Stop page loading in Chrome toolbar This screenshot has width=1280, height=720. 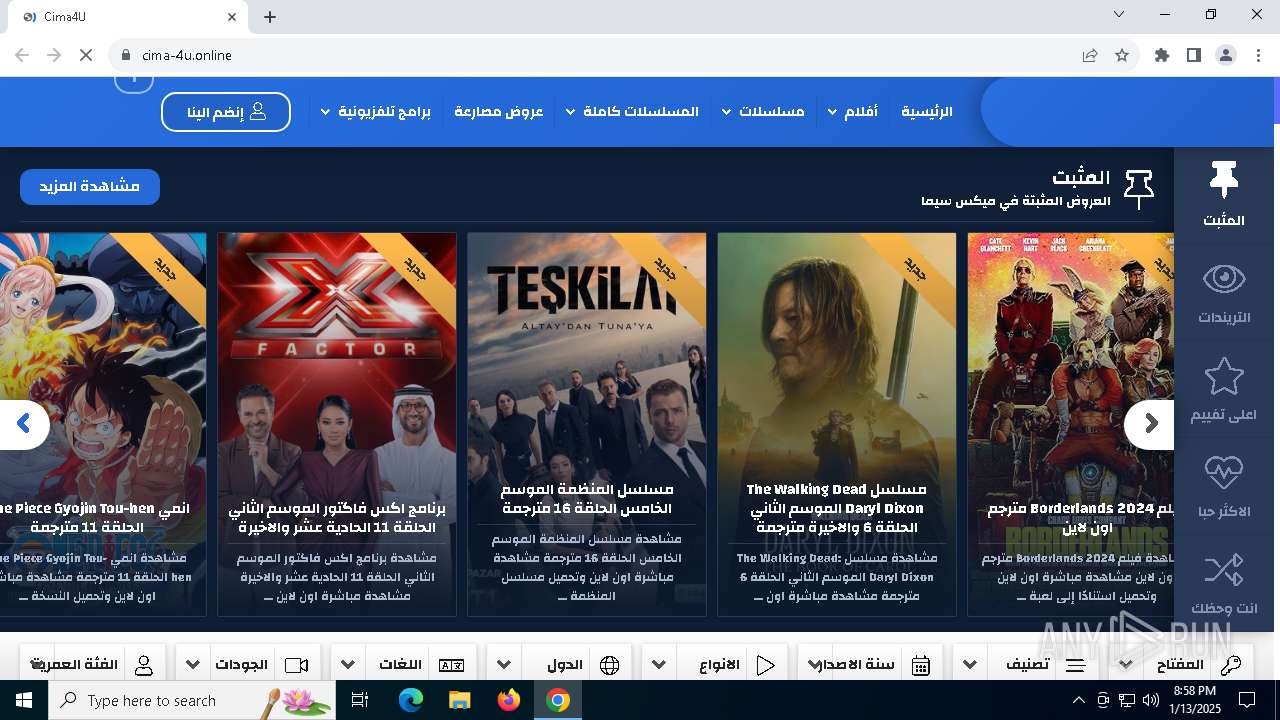[x=86, y=55]
